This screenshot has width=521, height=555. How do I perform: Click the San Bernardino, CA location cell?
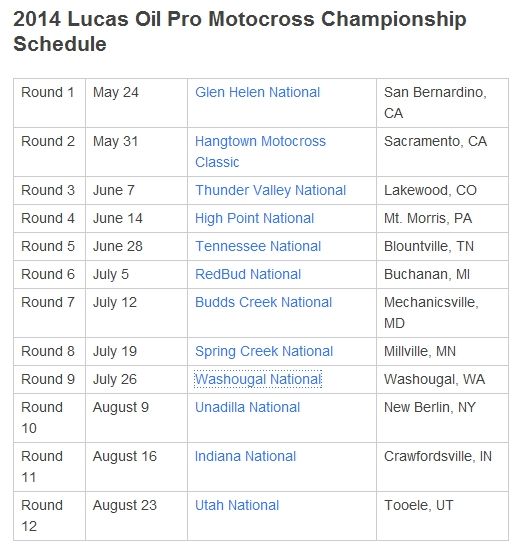pos(442,103)
